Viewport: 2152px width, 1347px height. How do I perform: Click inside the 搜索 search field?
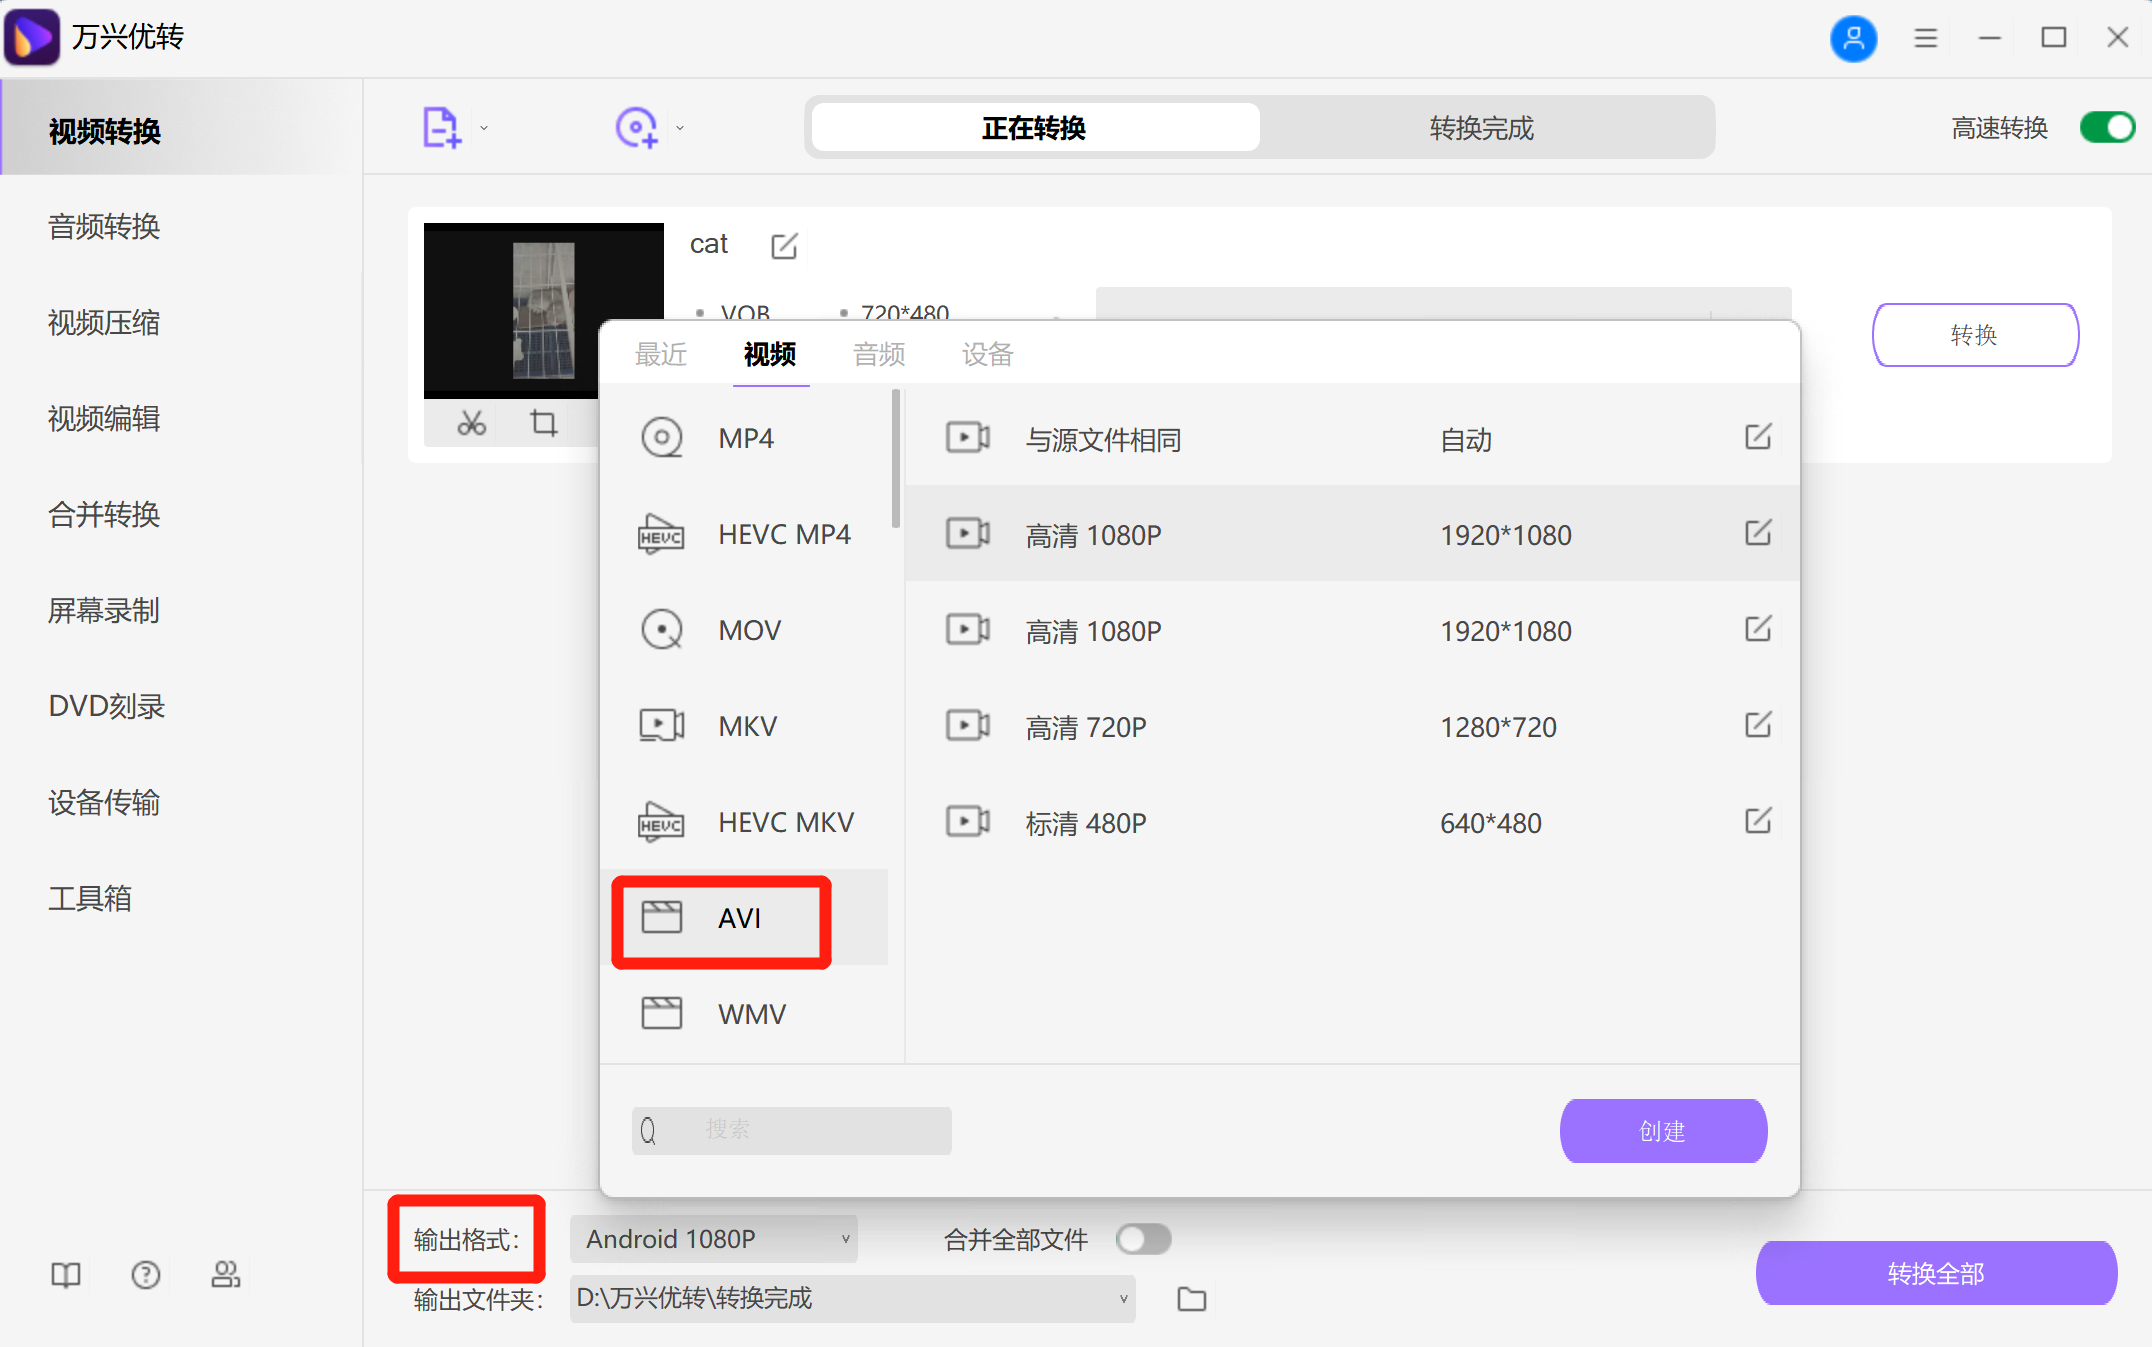point(790,1130)
